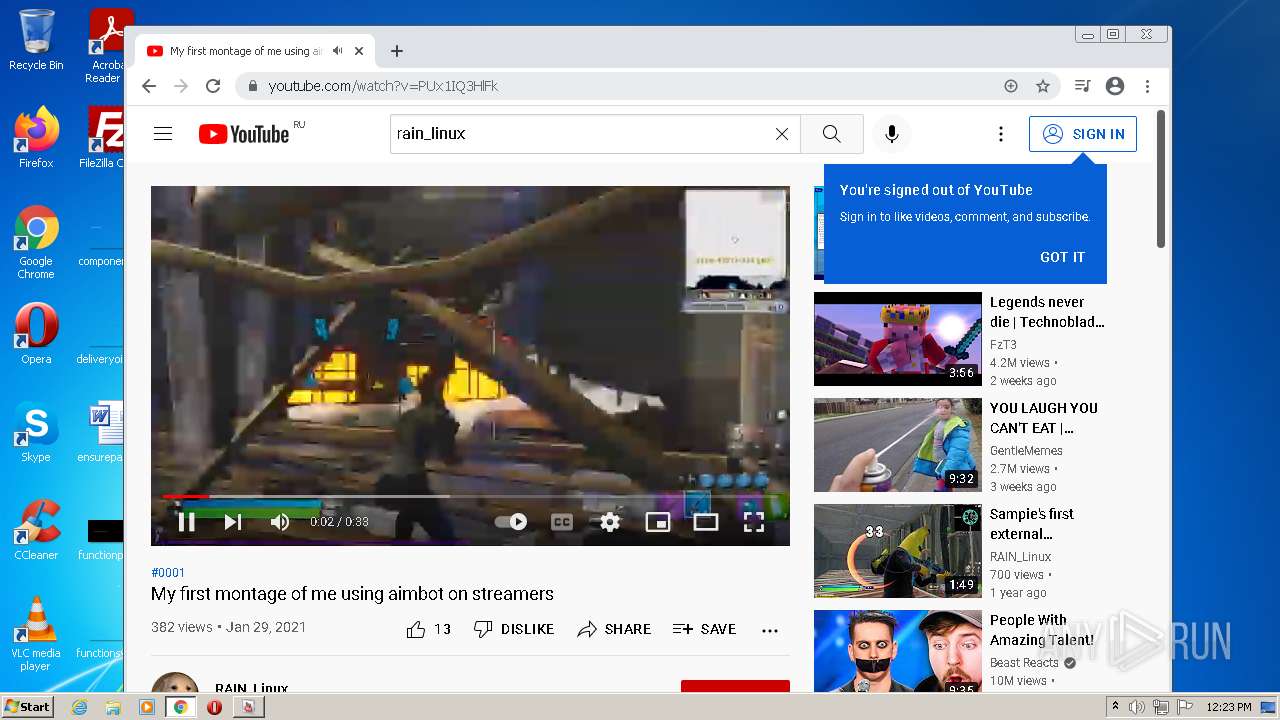Viewport: 1280px width, 720px height.
Task: Open GentleMemes channel name
Action: click(1026, 450)
